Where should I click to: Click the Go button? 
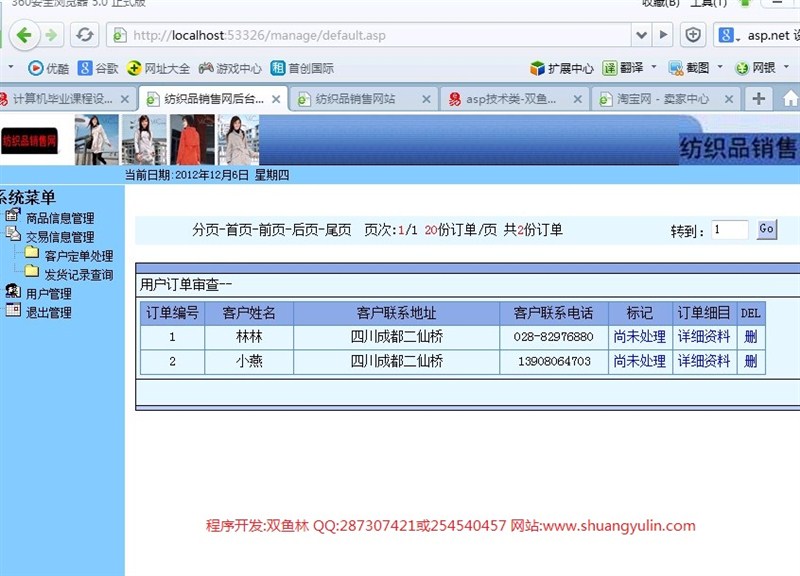(766, 229)
